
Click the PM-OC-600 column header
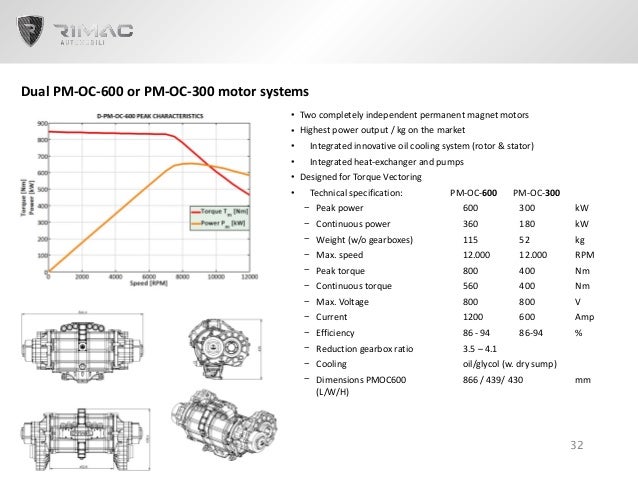(474, 192)
